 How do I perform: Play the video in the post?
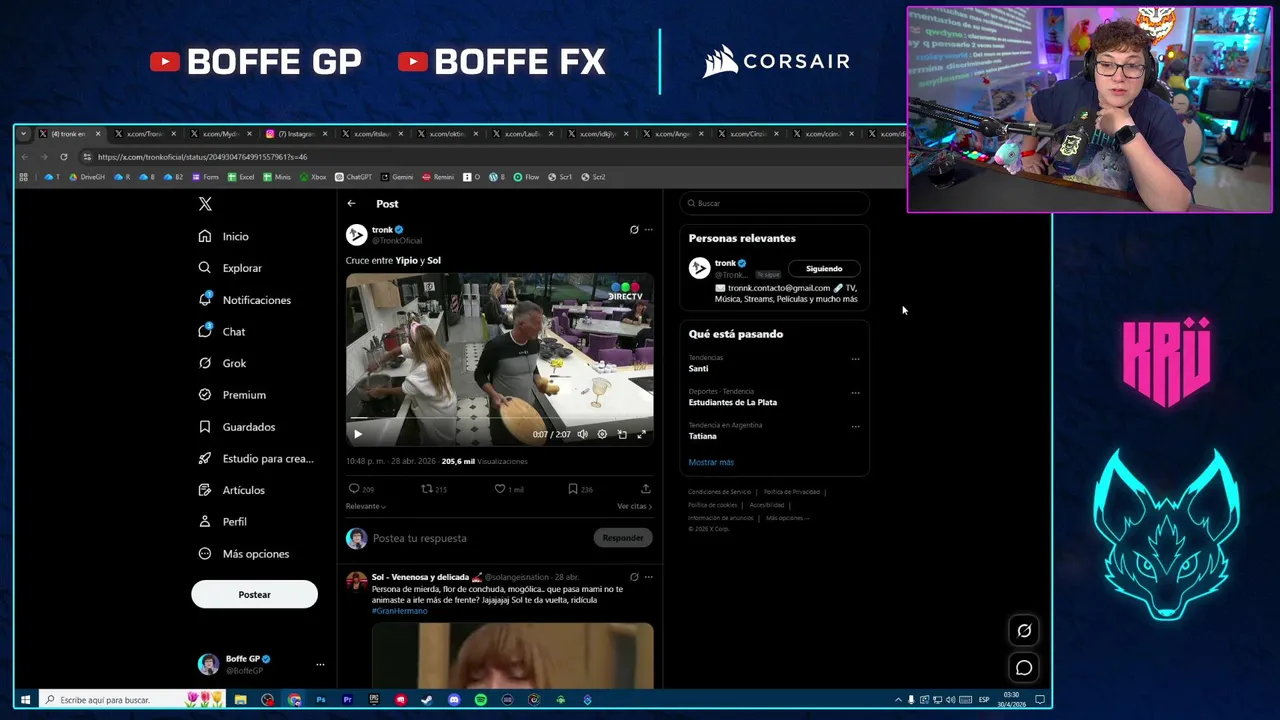tap(358, 434)
